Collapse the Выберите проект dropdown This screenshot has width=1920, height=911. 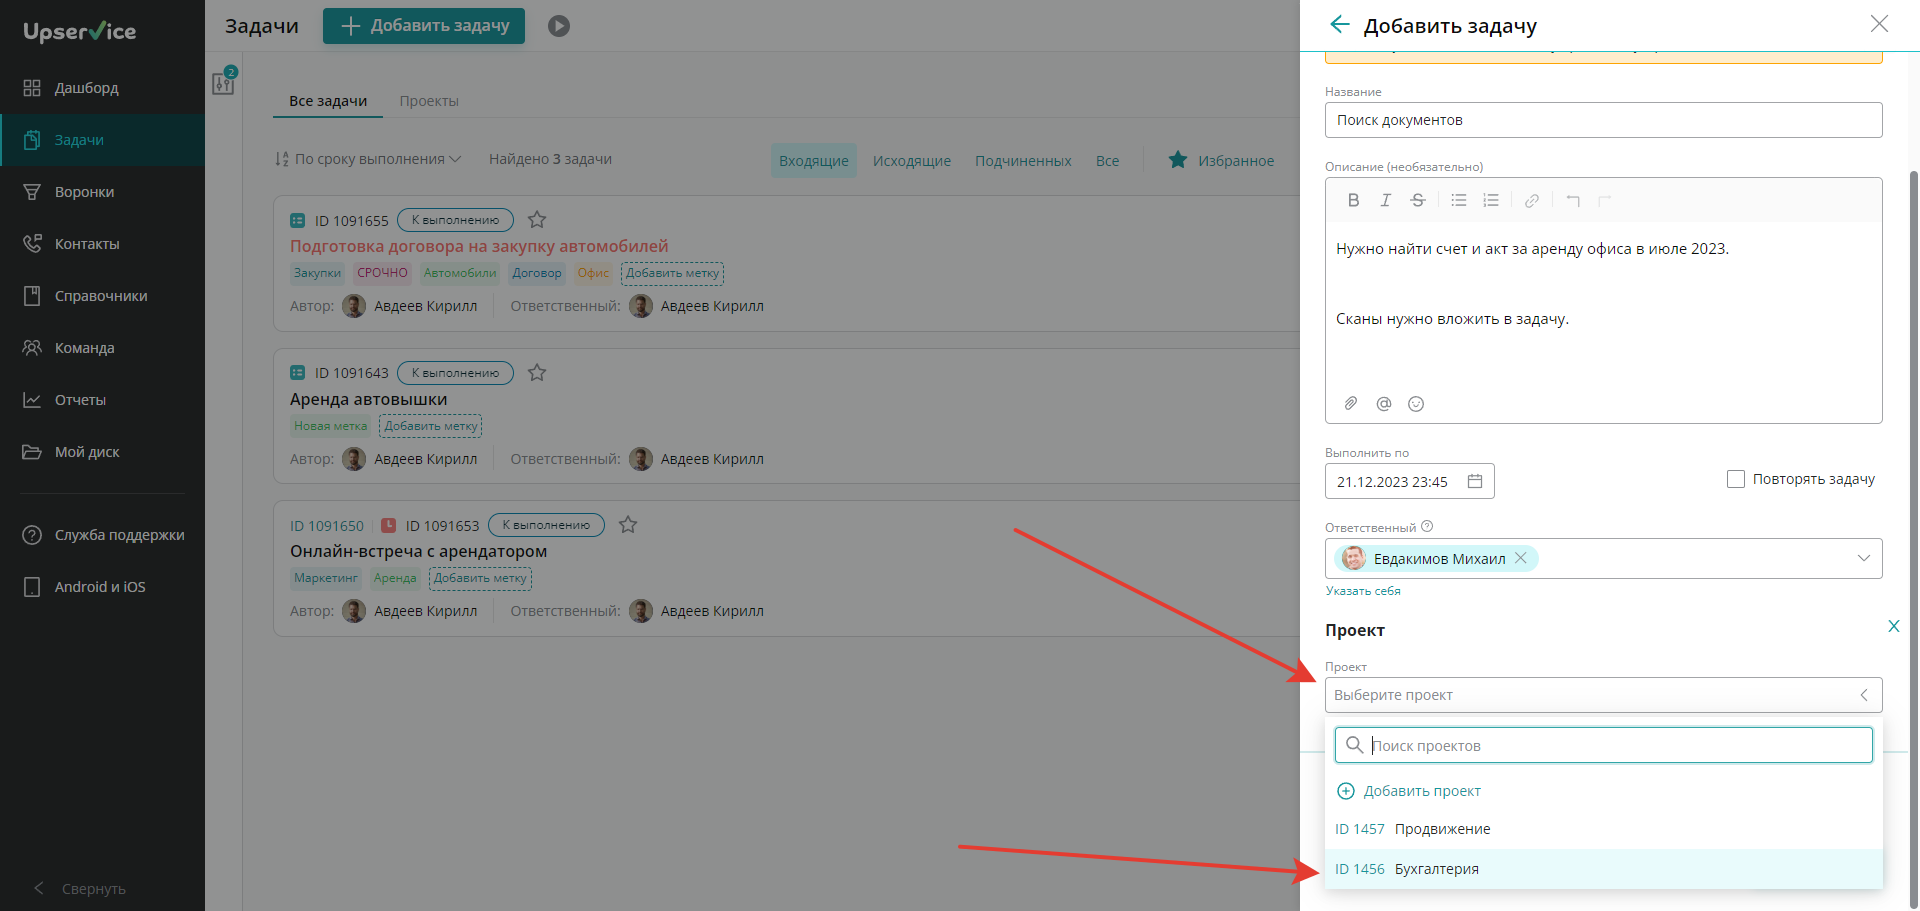(1864, 695)
